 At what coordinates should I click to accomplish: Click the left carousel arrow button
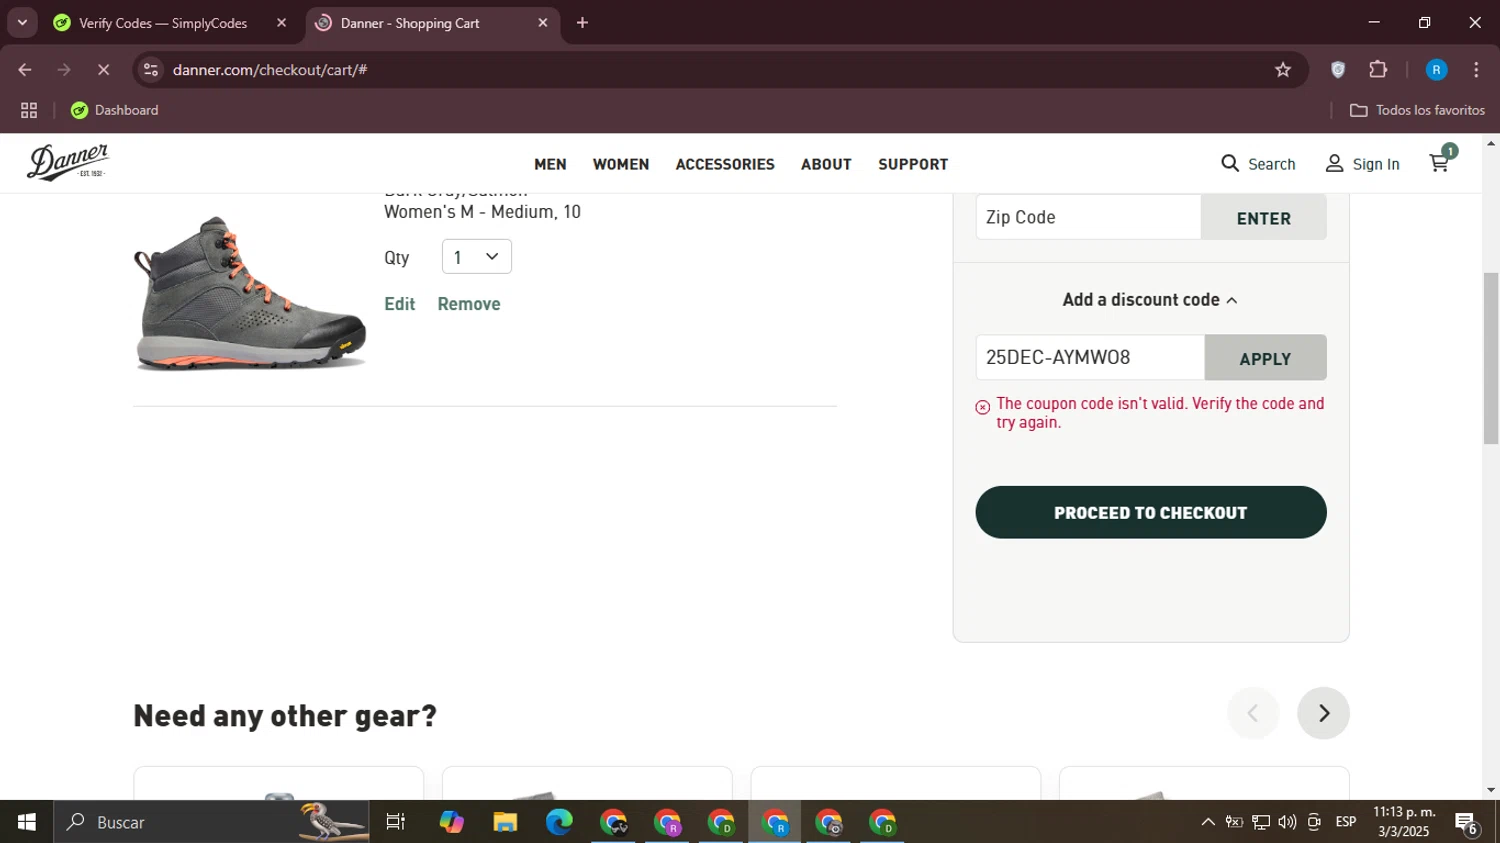coord(1253,713)
